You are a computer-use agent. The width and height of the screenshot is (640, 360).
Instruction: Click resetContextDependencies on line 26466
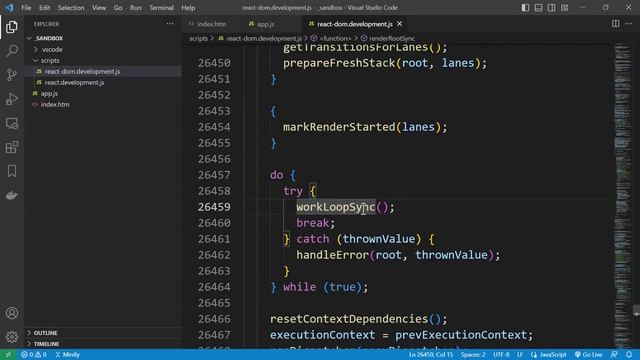349,319
